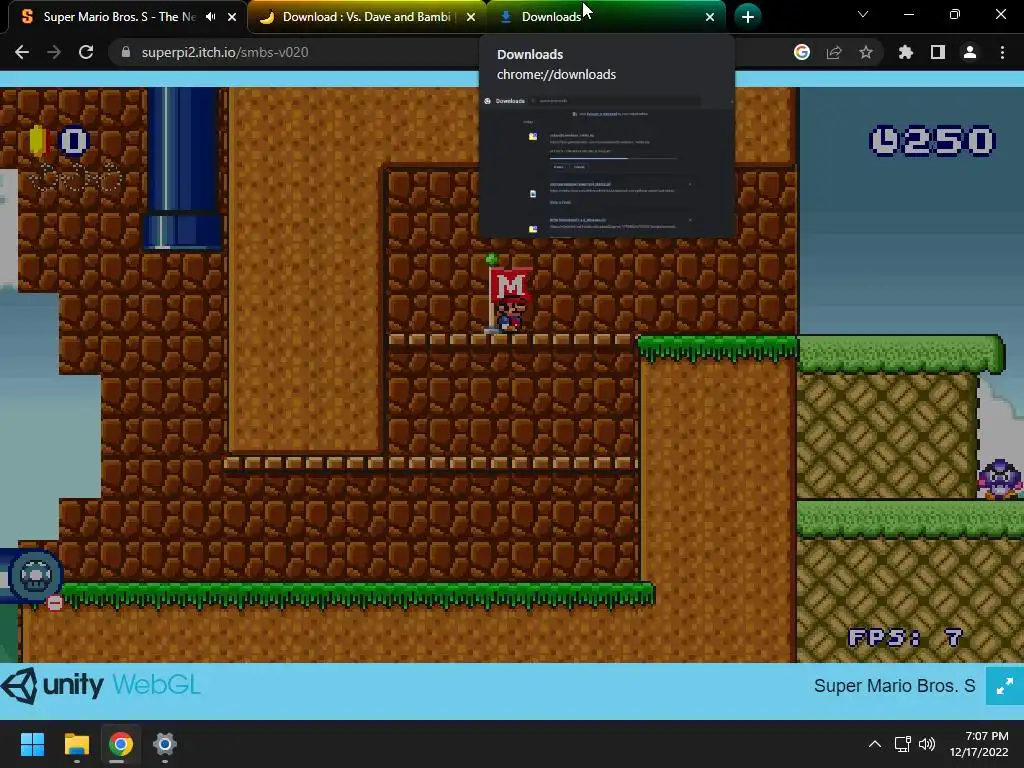1024x768 pixels.
Task: Open the volume control in tray
Action: tap(927, 744)
